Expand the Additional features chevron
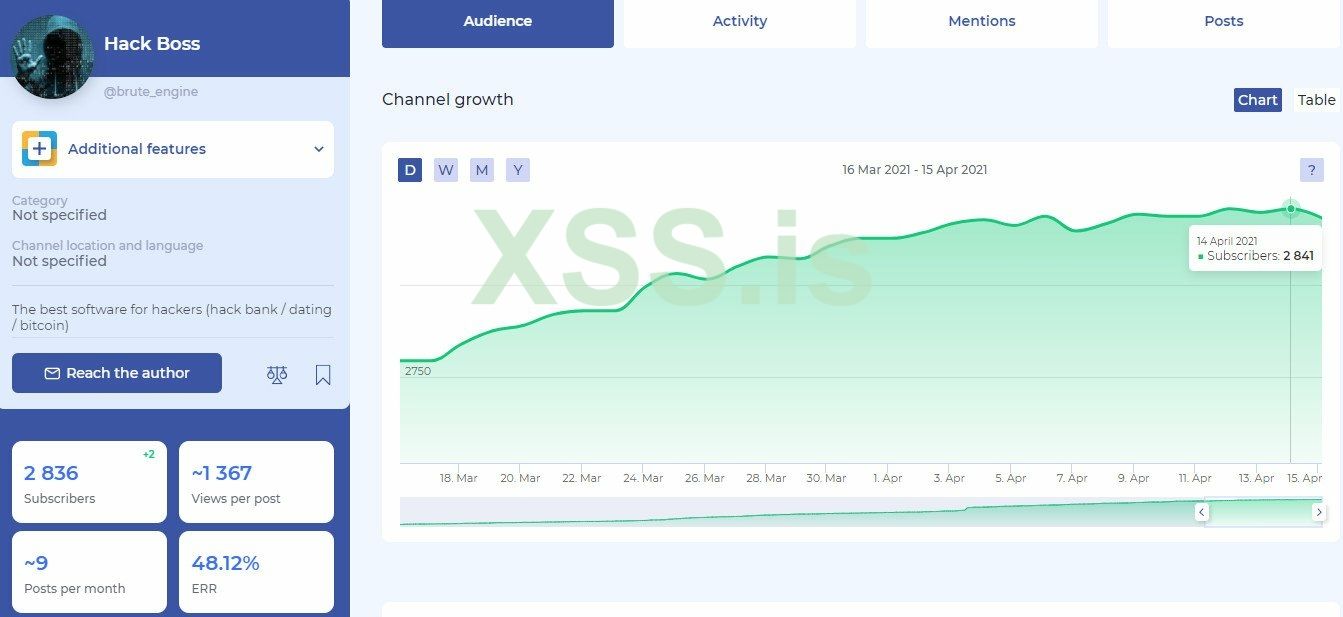 (x=318, y=149)
